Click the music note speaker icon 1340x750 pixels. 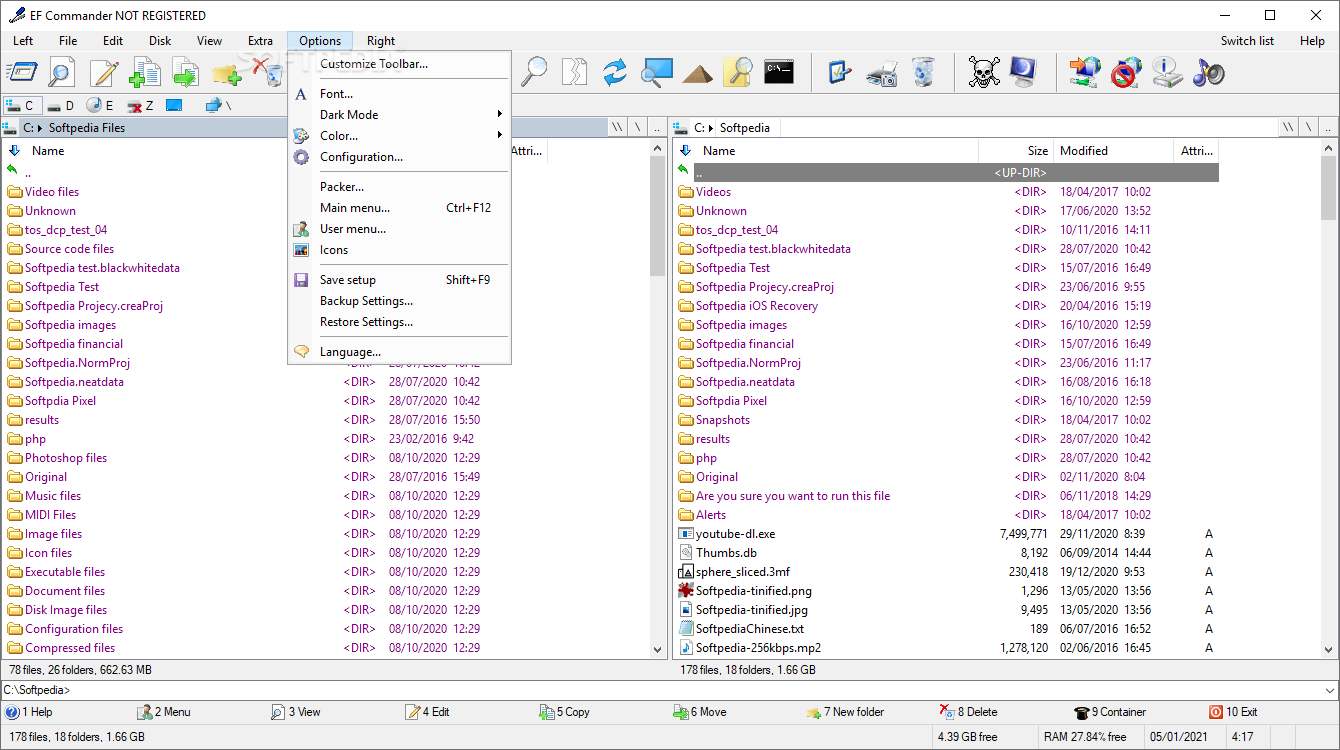click(x=1208, y=72)
